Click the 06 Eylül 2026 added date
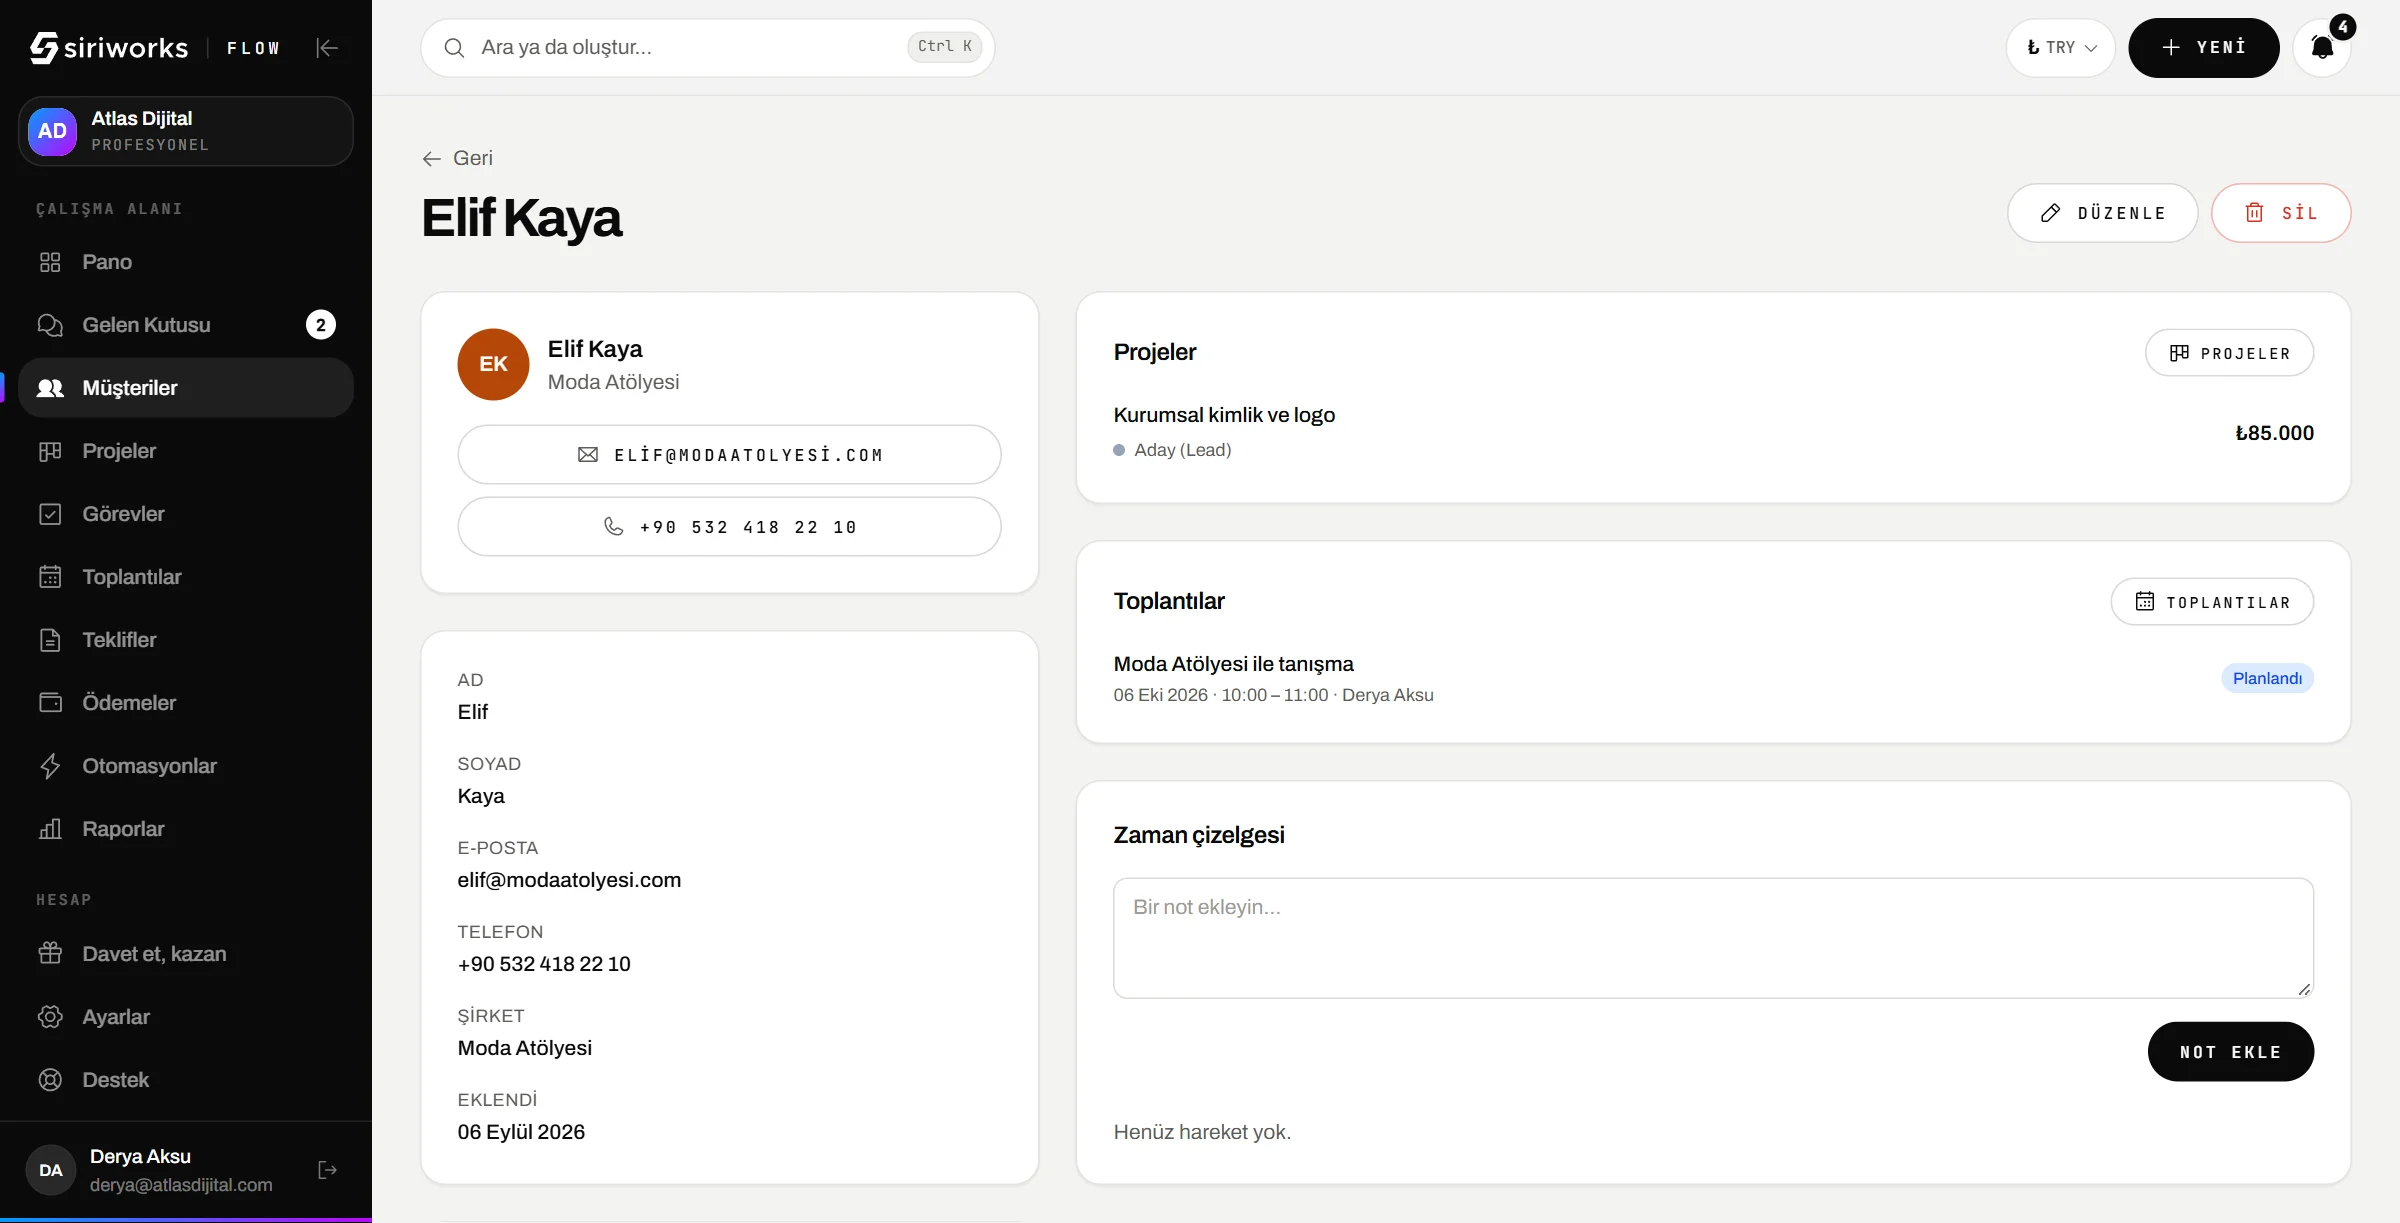 tap(521, 1132)
